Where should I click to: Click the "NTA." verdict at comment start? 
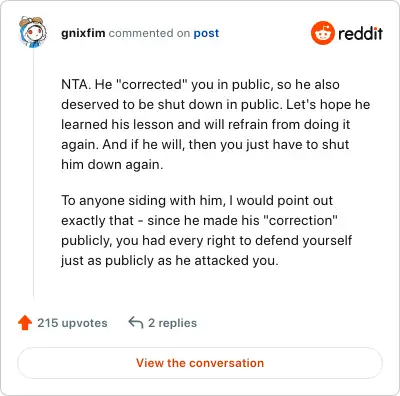click(x=76, y=84)
